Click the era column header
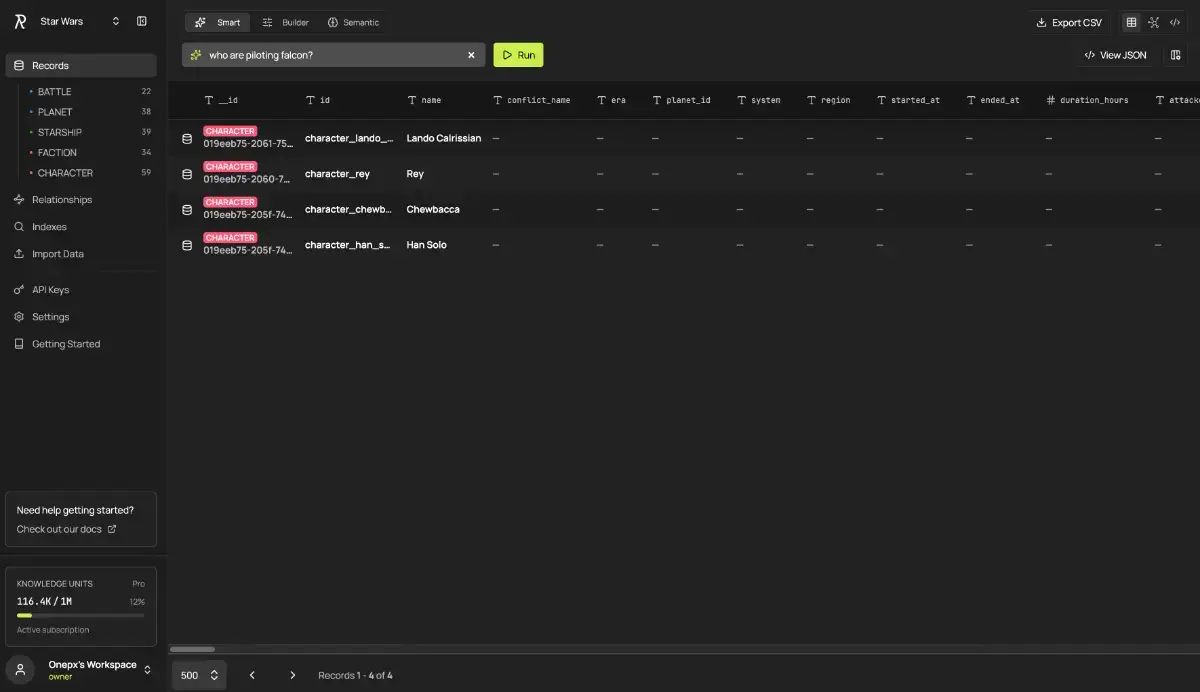Viewport: 1200px width, 692px height. click(x=612, y=100)
